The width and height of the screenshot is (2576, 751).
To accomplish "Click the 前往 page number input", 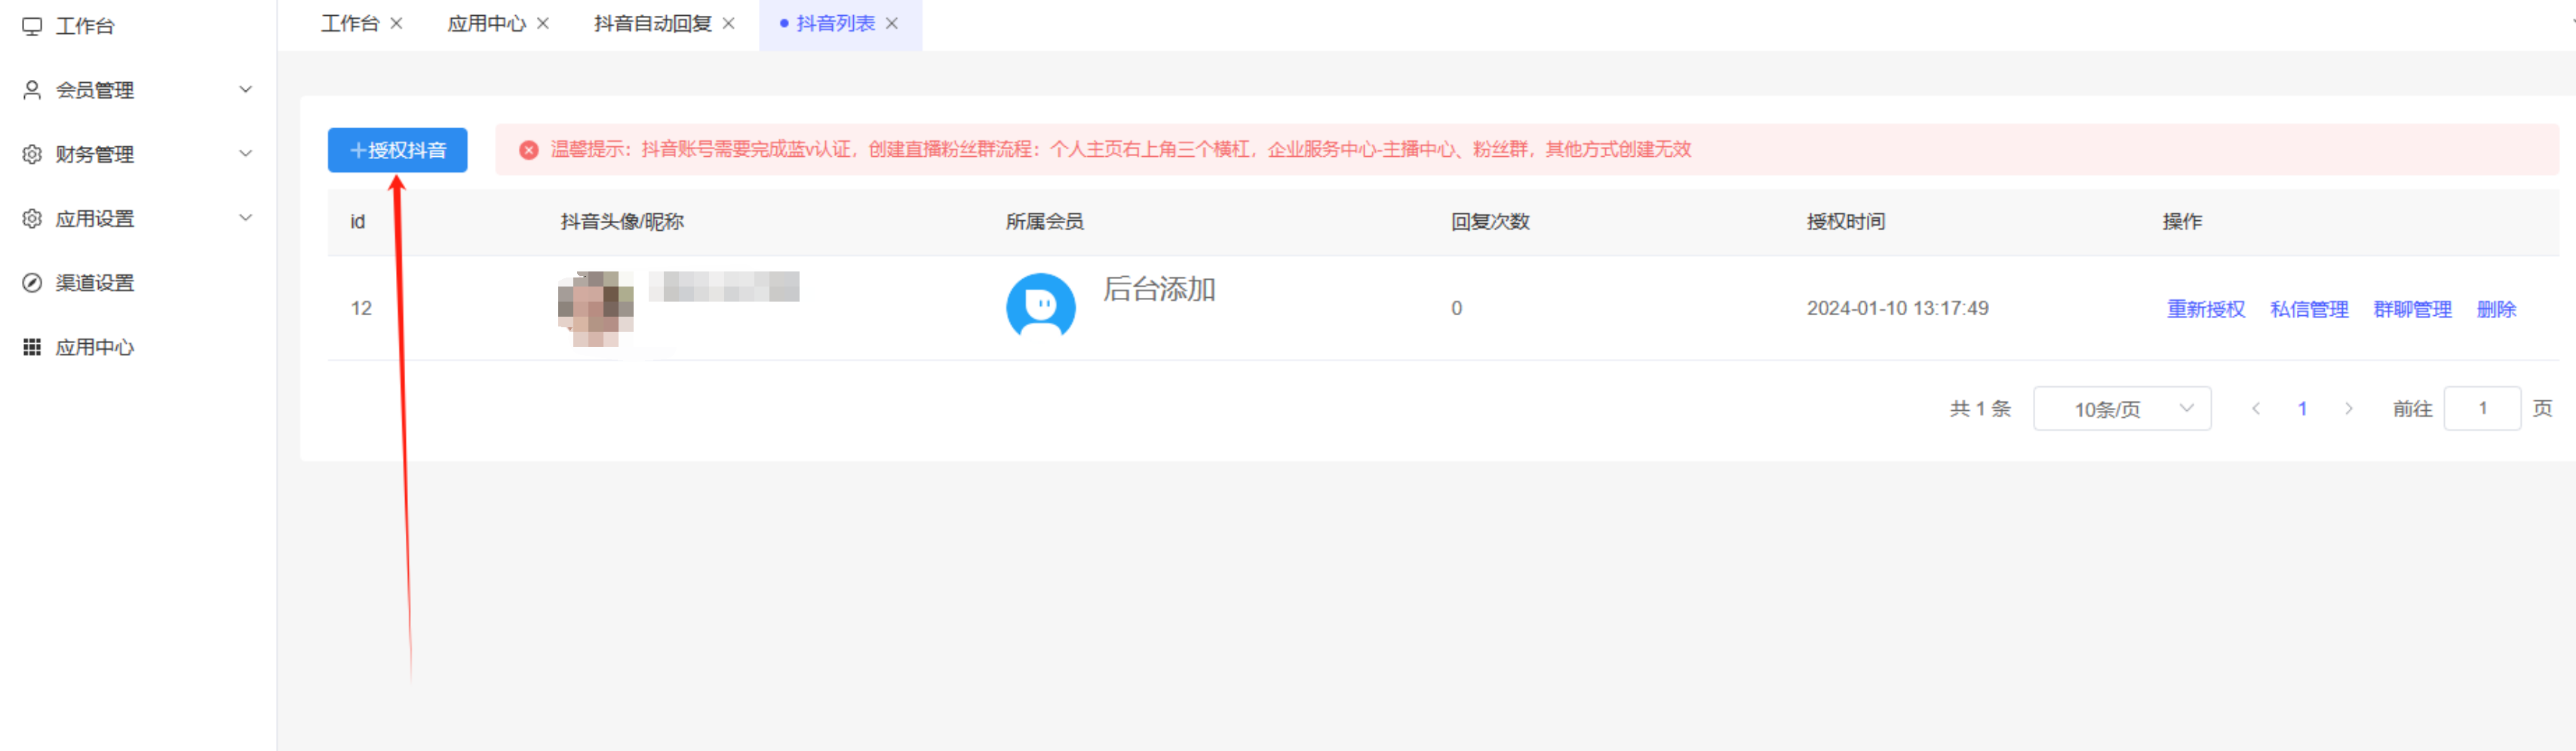I will 2482,408.
